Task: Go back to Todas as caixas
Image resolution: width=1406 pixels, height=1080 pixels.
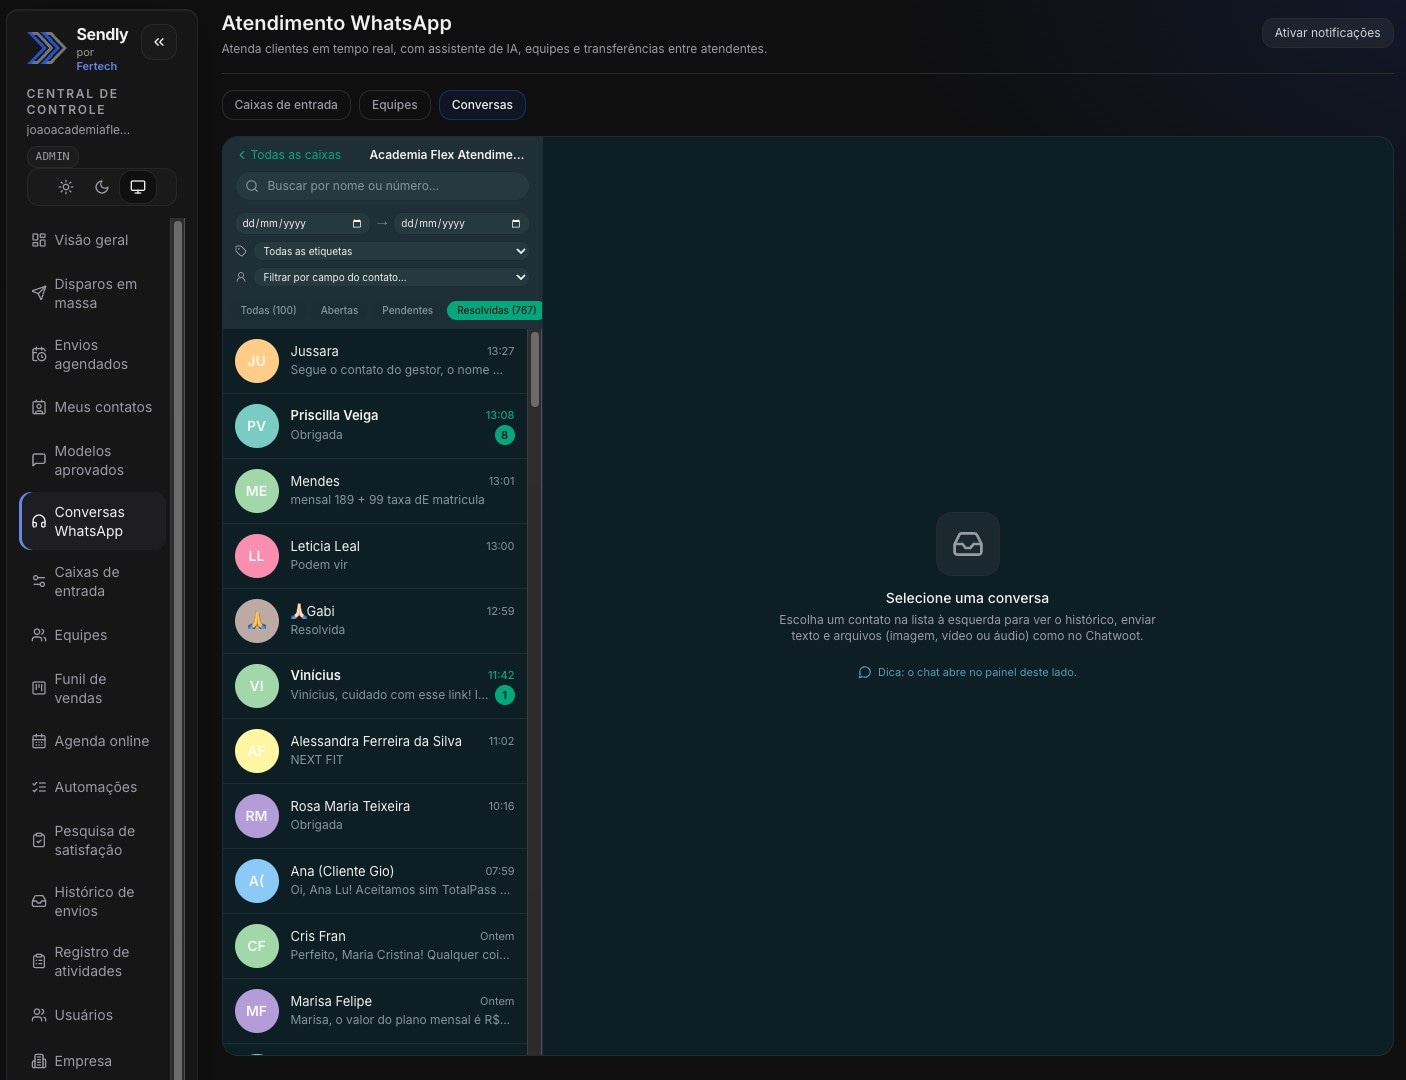Action: 290,155
